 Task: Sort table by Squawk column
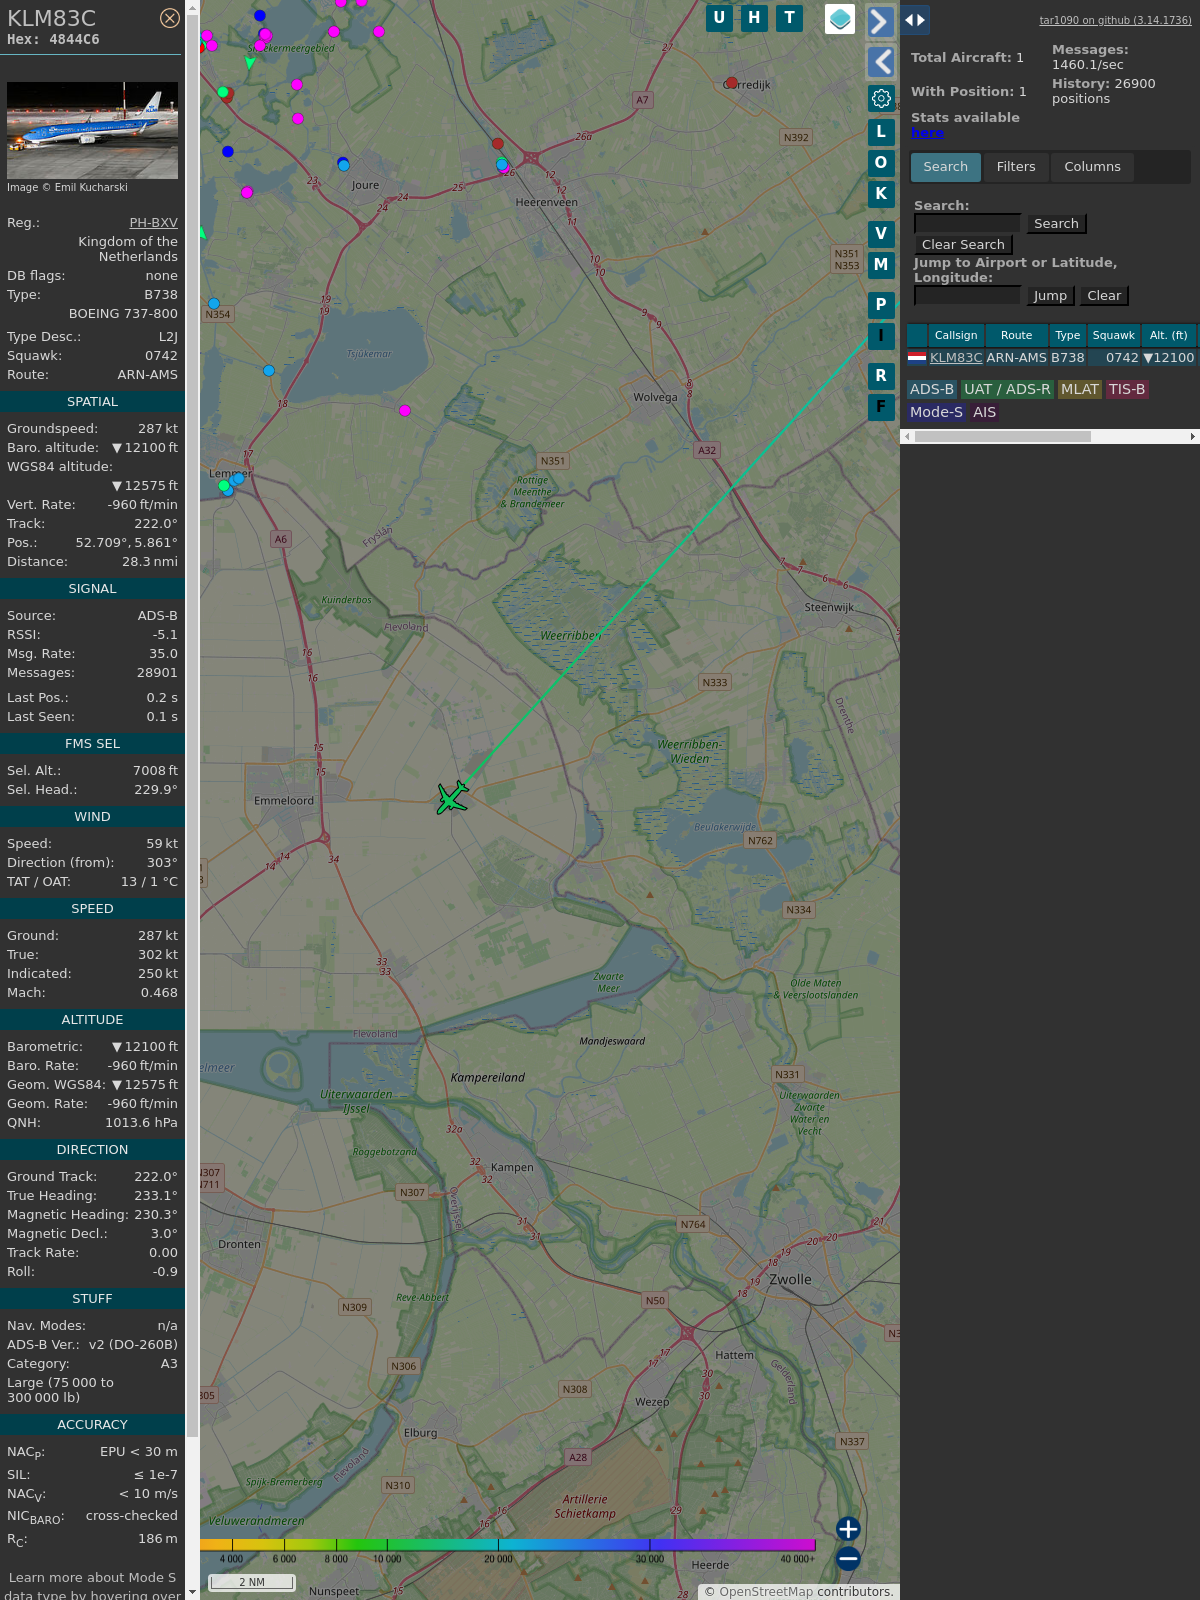(x=1113, y=336)
